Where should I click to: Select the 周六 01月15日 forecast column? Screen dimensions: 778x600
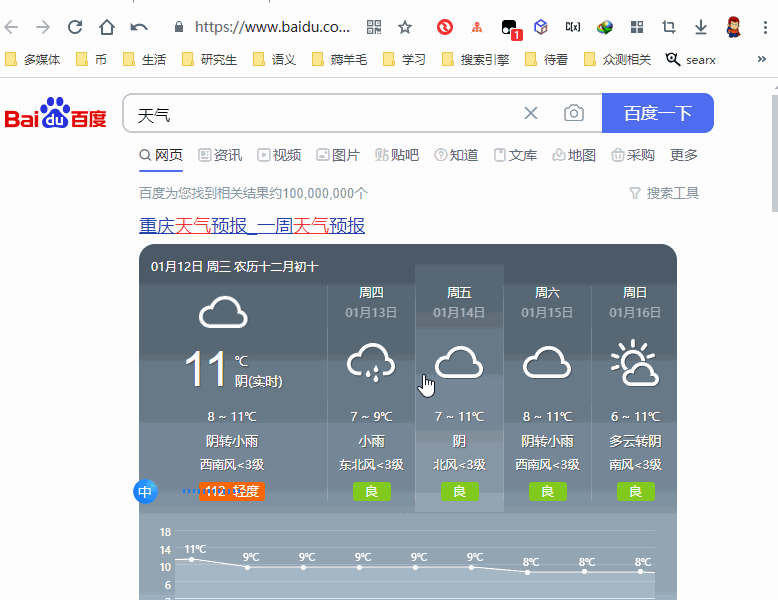pyautogui.click(x=547, y=392)
